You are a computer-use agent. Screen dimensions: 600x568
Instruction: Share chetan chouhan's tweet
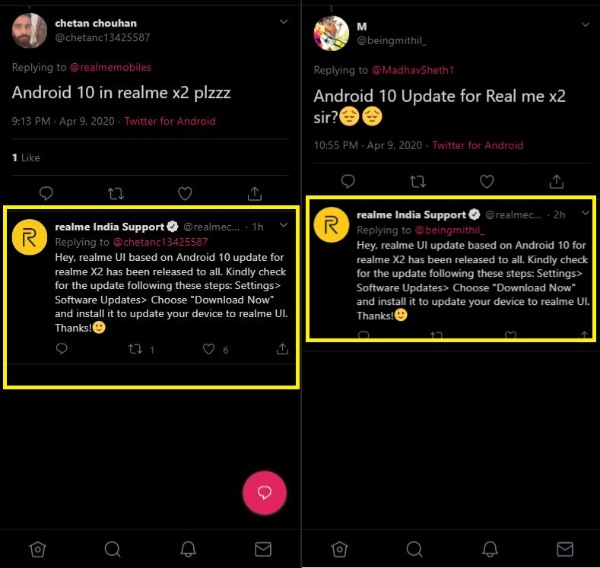tap(254, 193)
